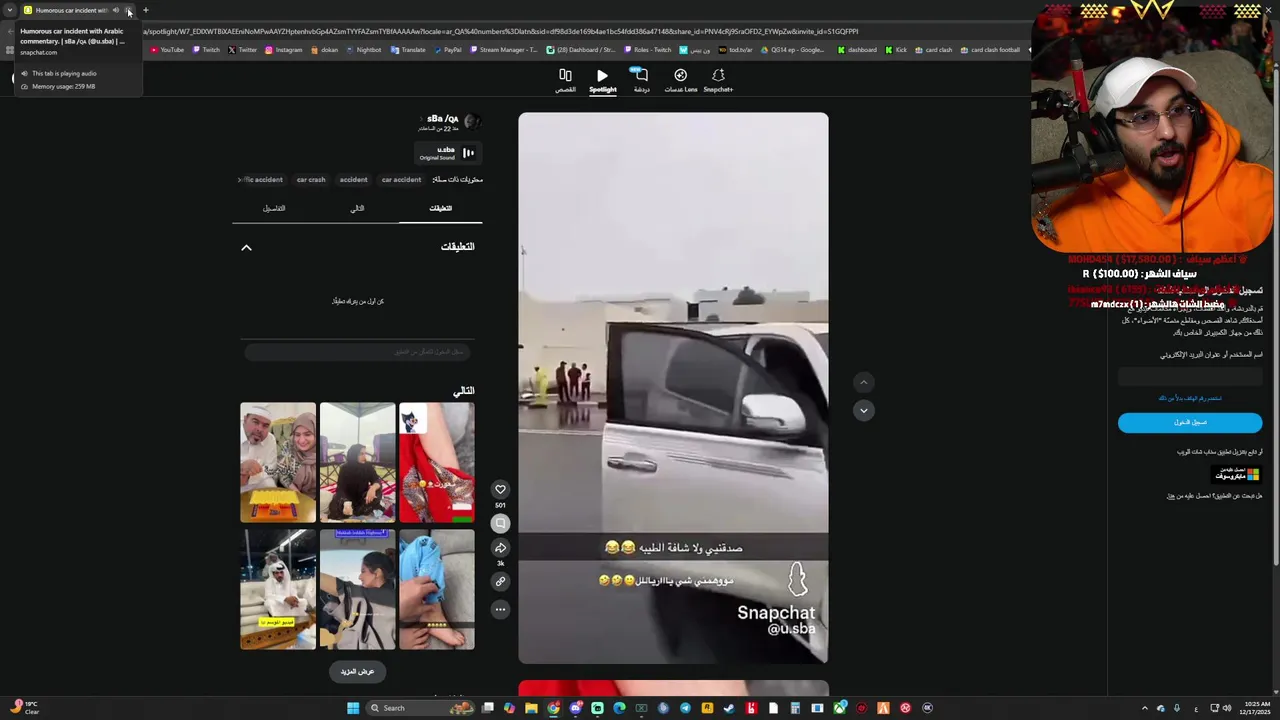Mute the playing Snapchat browser tab
Image resolution: width=1280 pixels, height=720 pixels.
click(x=116, y=10)
